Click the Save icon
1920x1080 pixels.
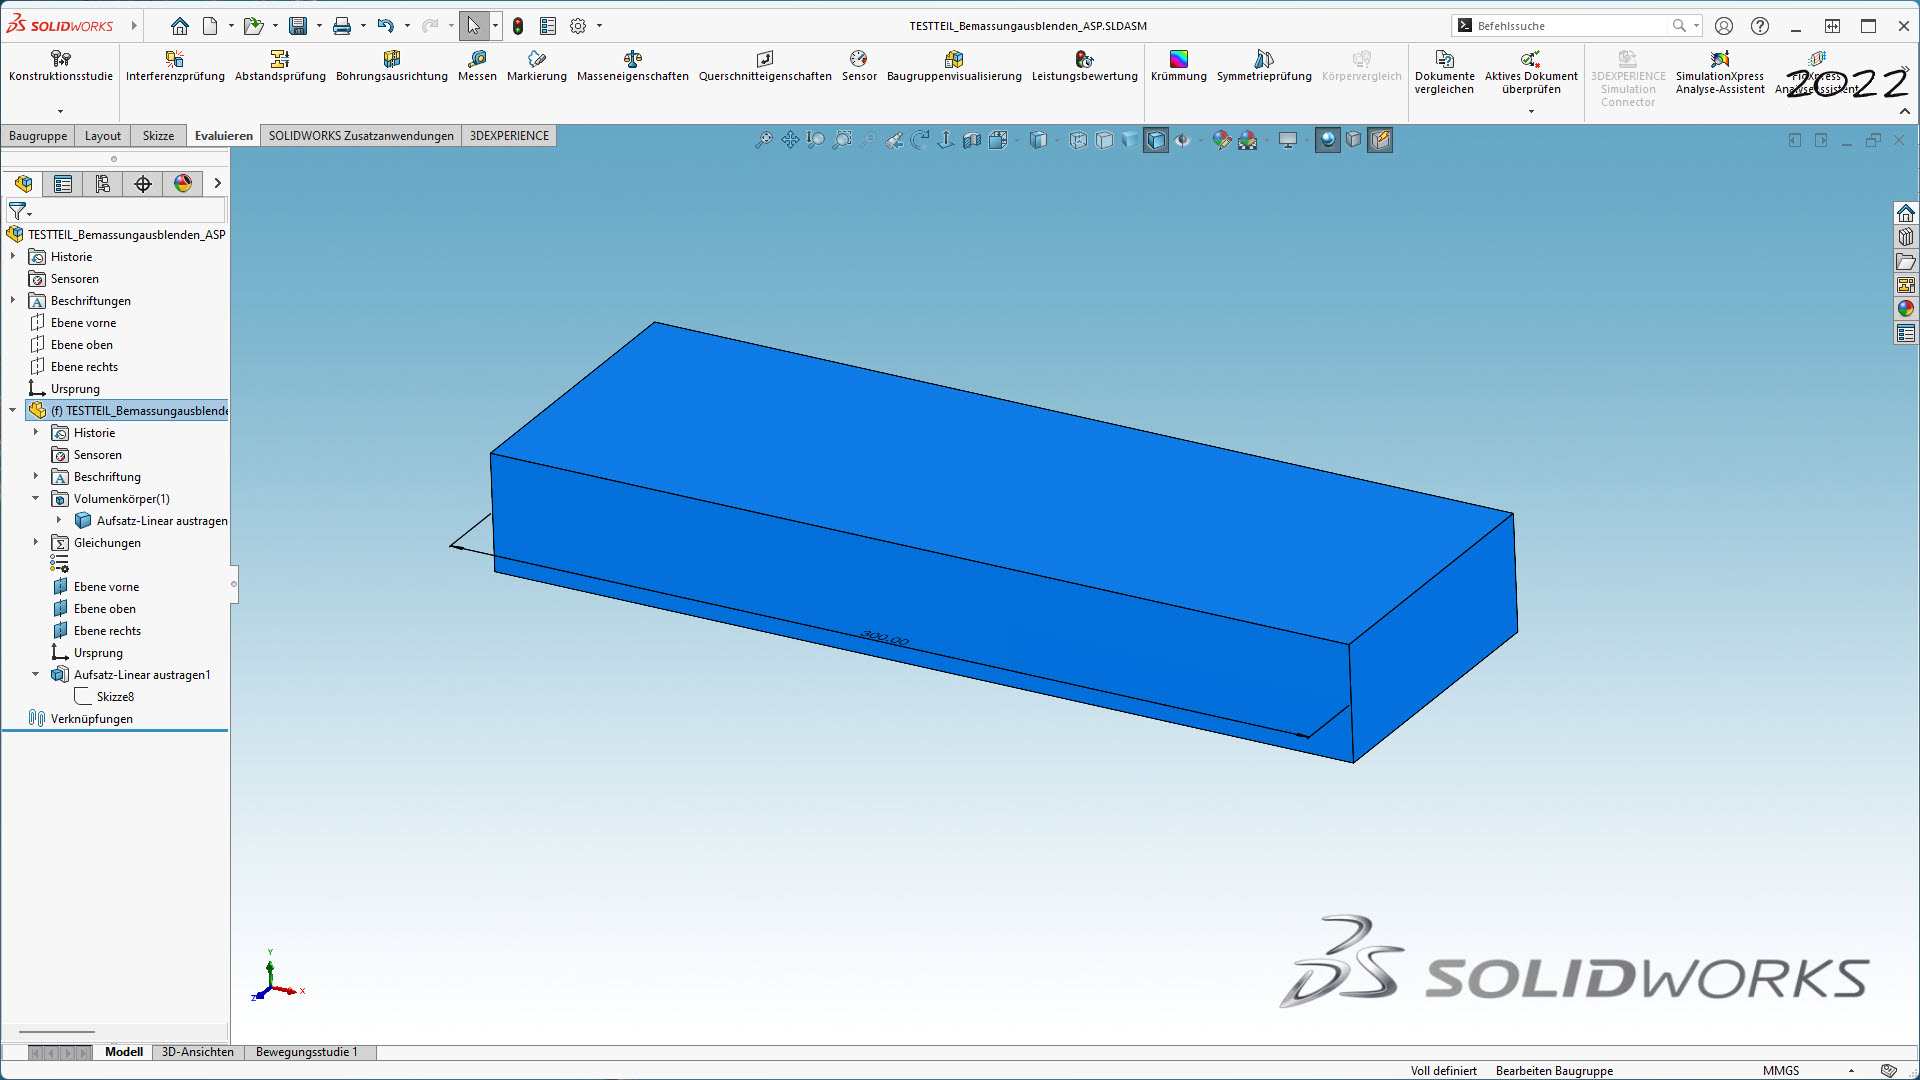tap(298, 26)
